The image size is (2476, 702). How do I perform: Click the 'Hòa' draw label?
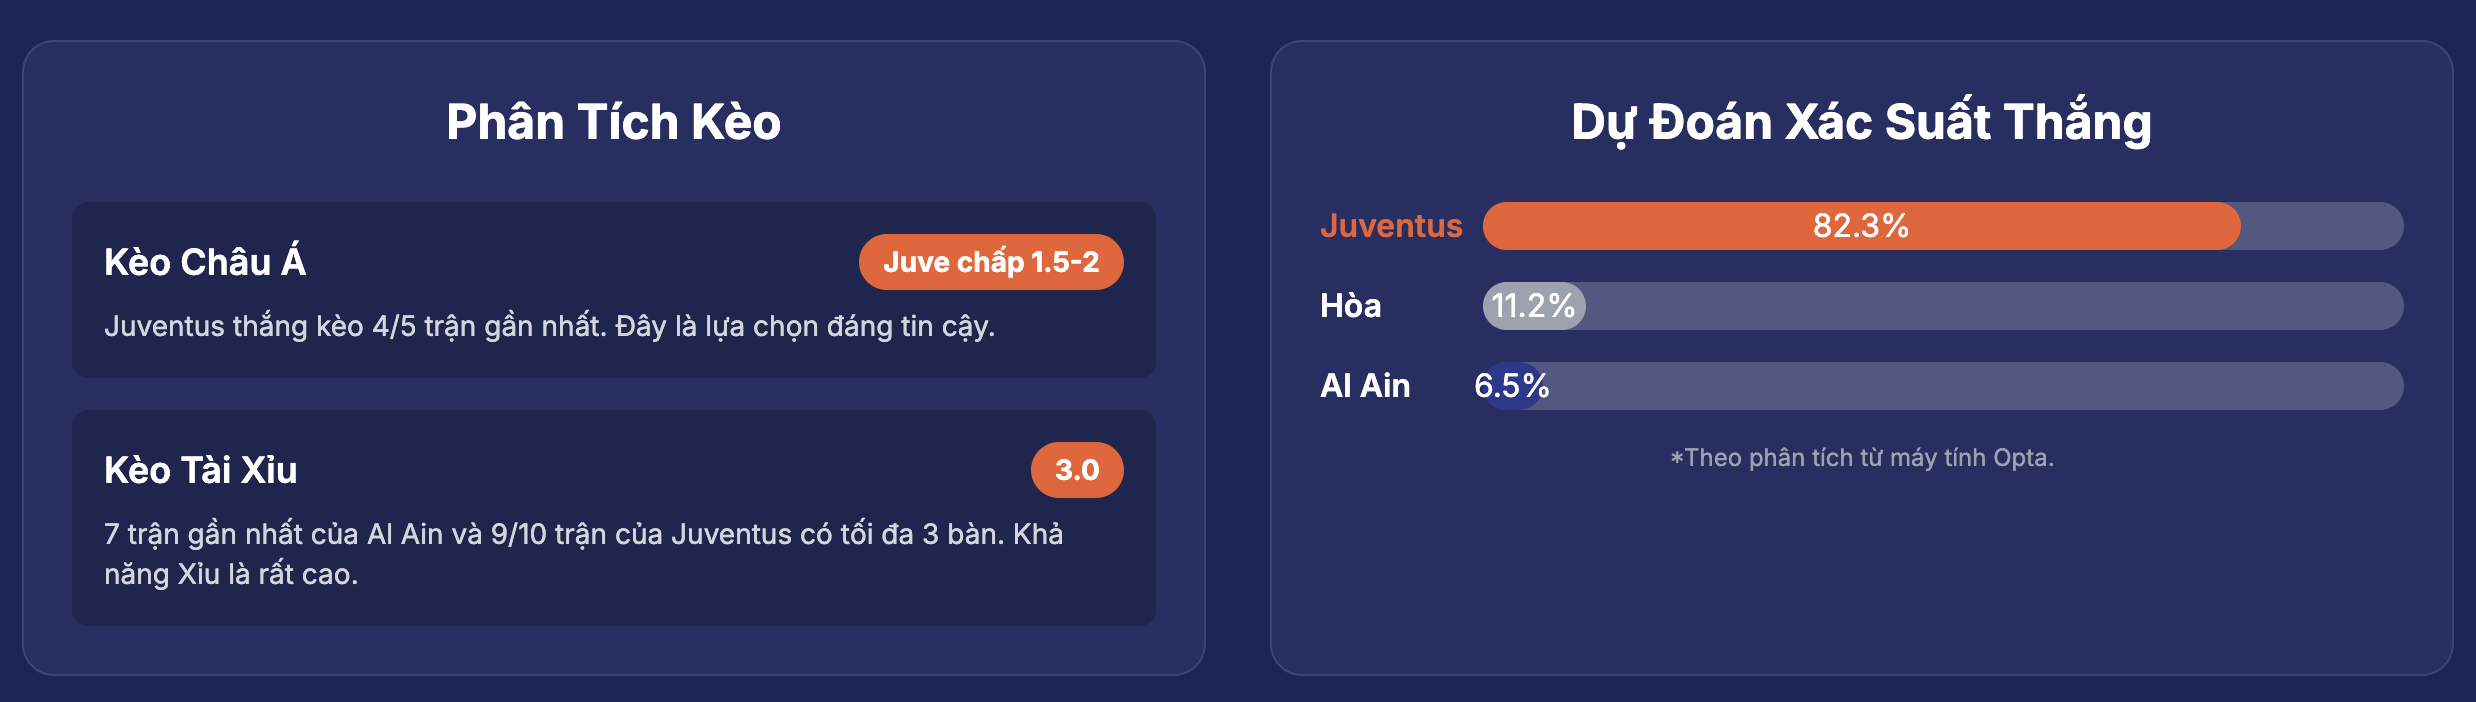click(x=1350, y=306)
